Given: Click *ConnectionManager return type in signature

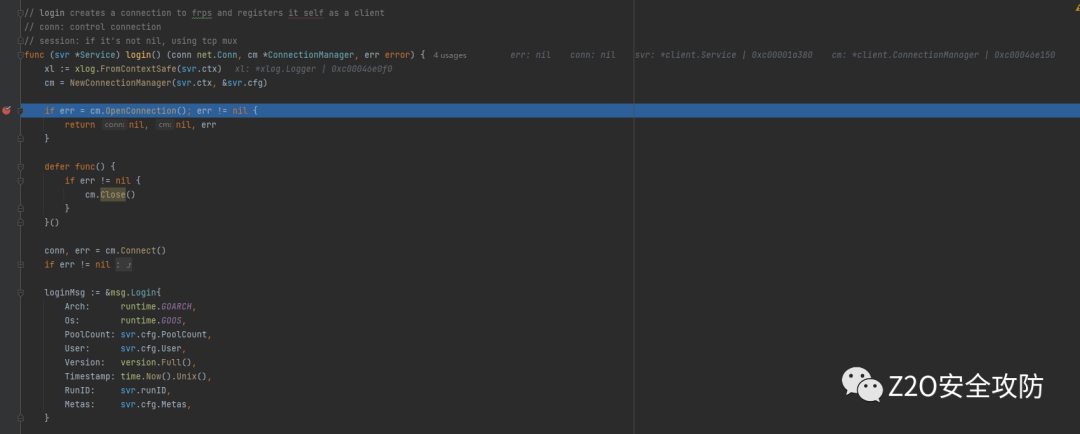Looking at the screenshot, I should 308,54.
